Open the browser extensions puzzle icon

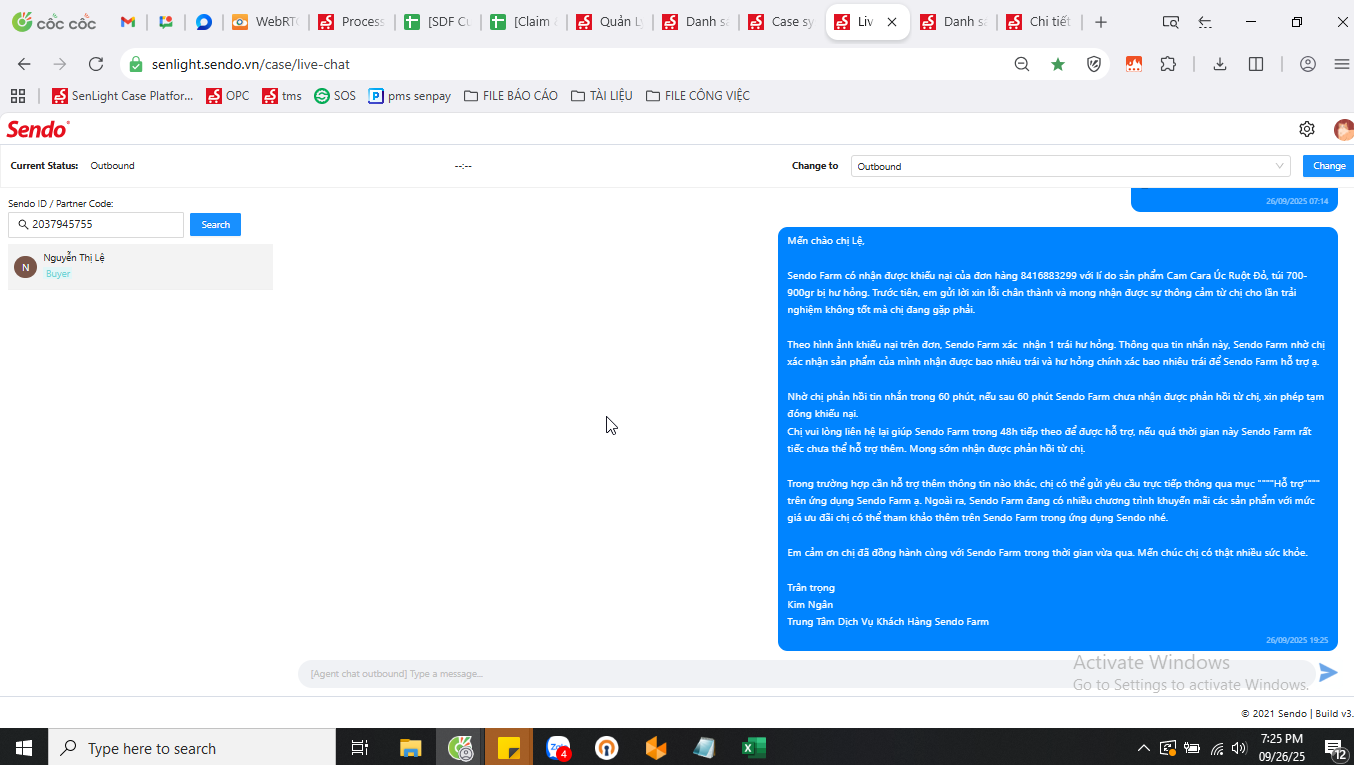coord(1168,64)
